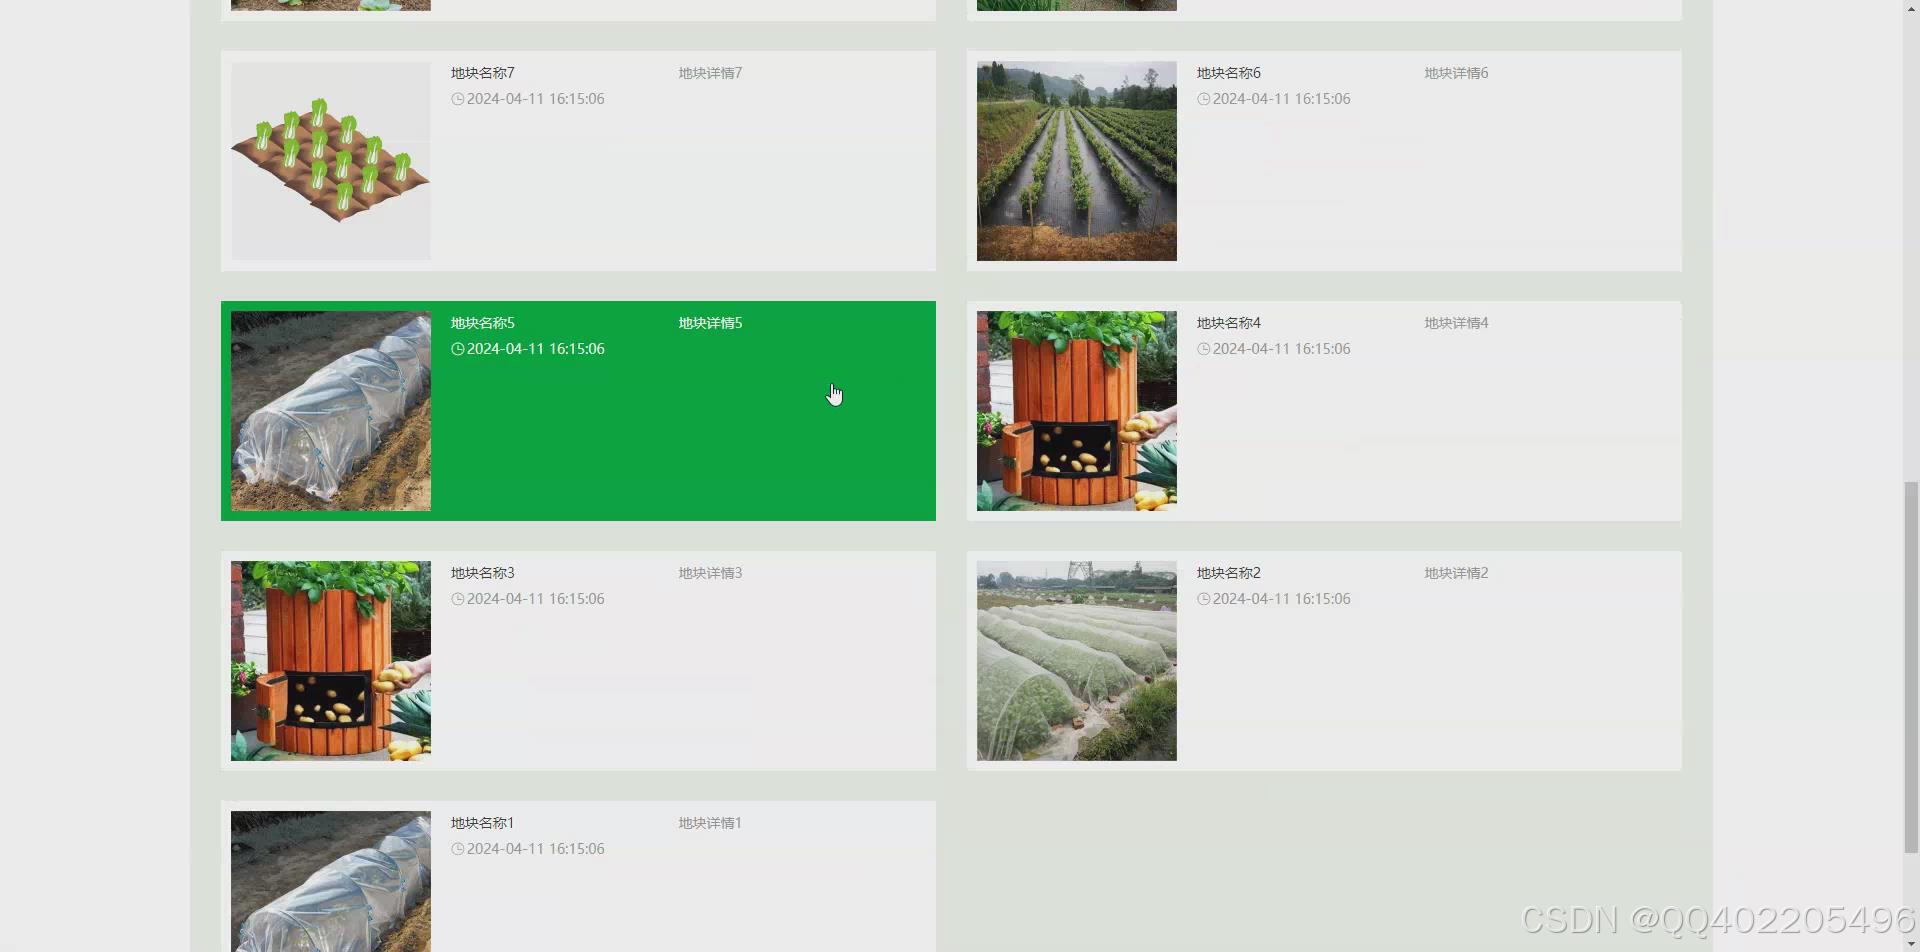1920x952 pixels.
Task: Open the 地块名称7 plot title
Action: tap(482, 72)
